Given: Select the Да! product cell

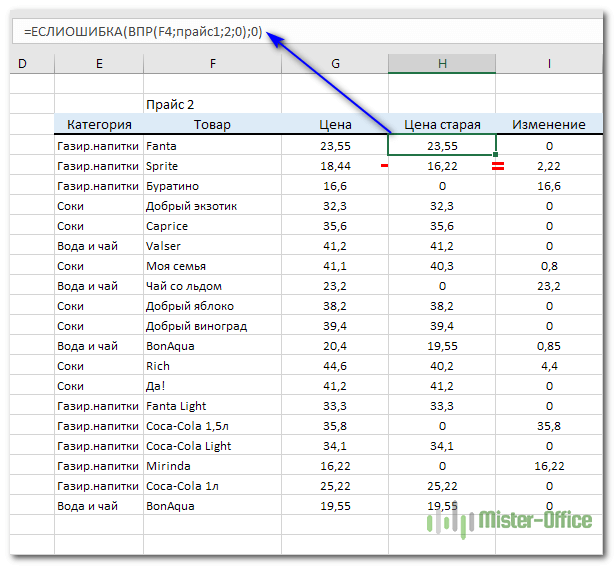Looking at the screenshot, I should click(x=213, y=385).
